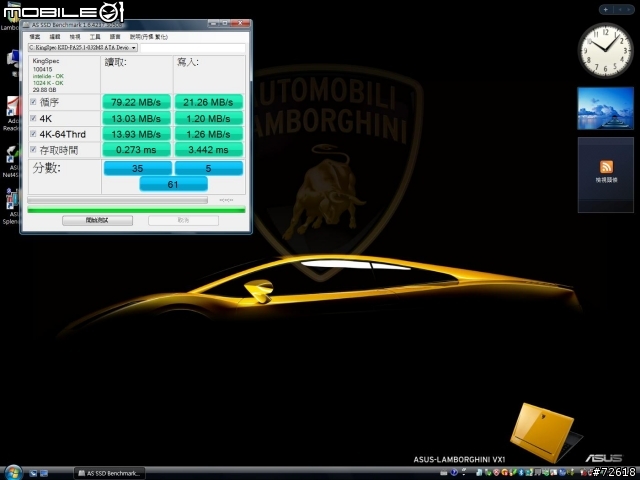The height and width of the screenshot is (480, 640).
Task: Click the 13.93 MB/s 4K-64Thrd read result
Action: (136, 134)
